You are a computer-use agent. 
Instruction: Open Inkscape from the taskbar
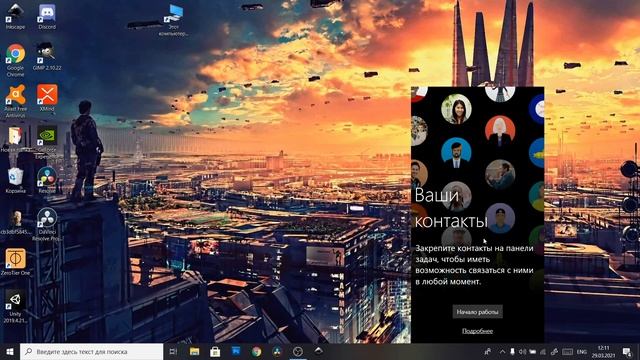tap(319, 351)
